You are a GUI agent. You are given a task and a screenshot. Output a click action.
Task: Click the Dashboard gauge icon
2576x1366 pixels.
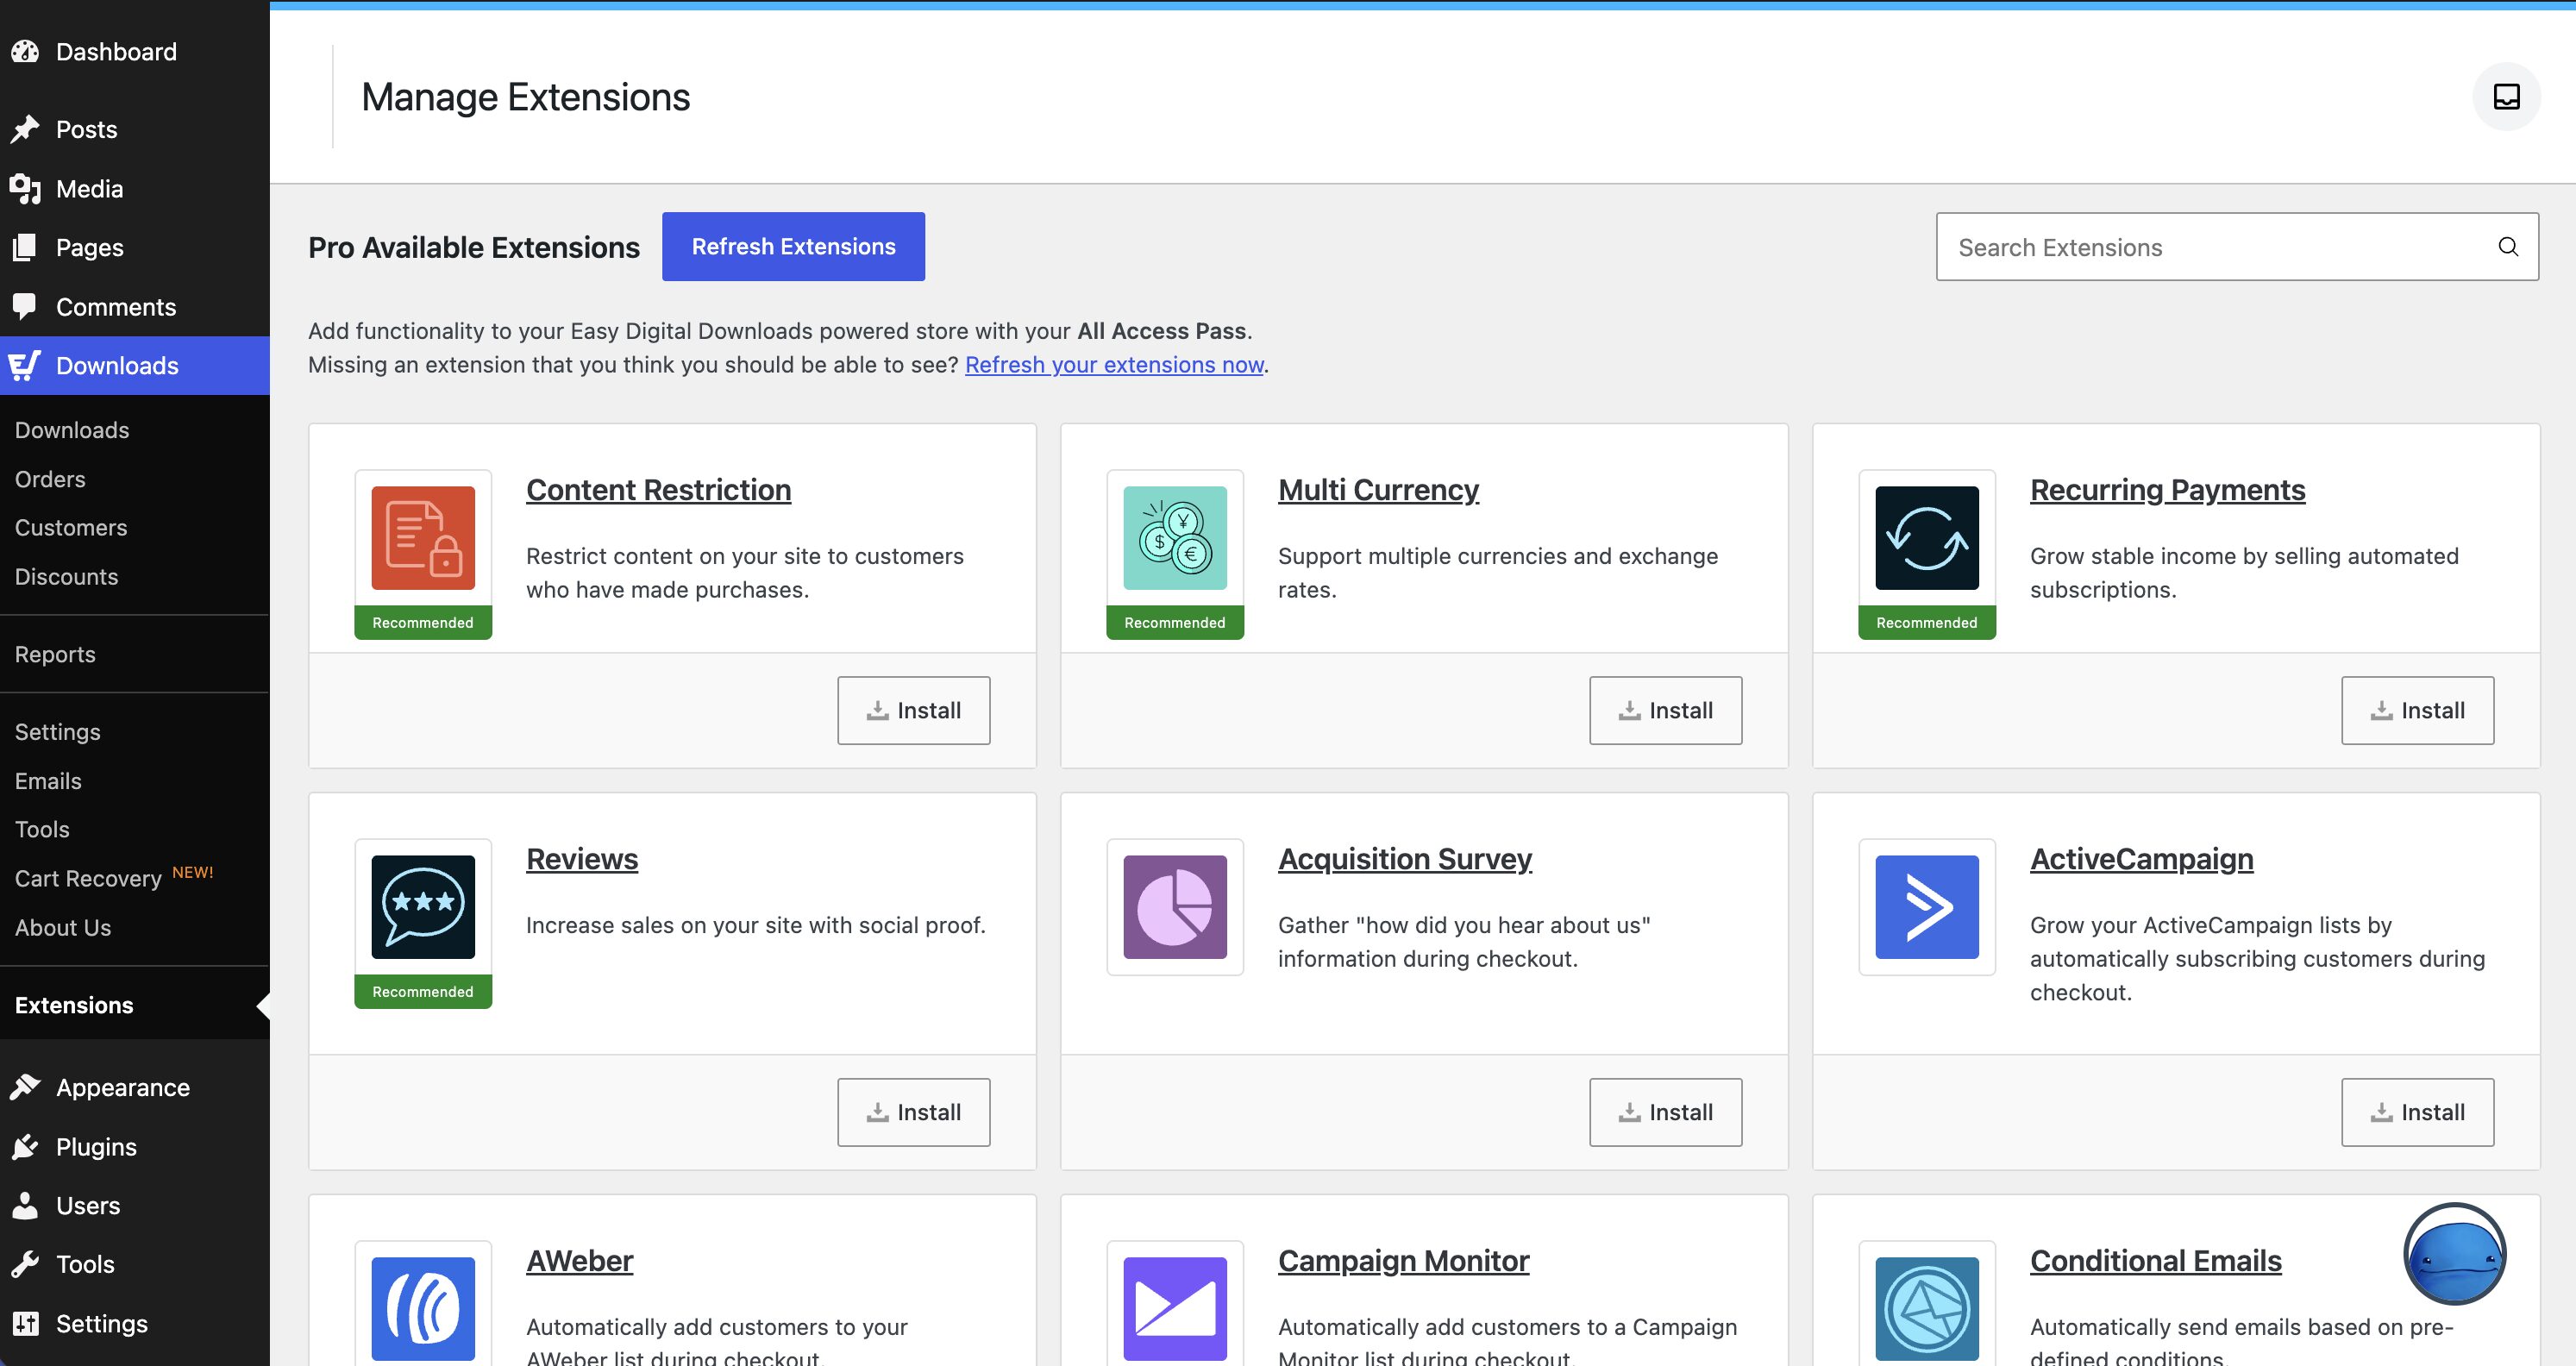coord(25,52)
